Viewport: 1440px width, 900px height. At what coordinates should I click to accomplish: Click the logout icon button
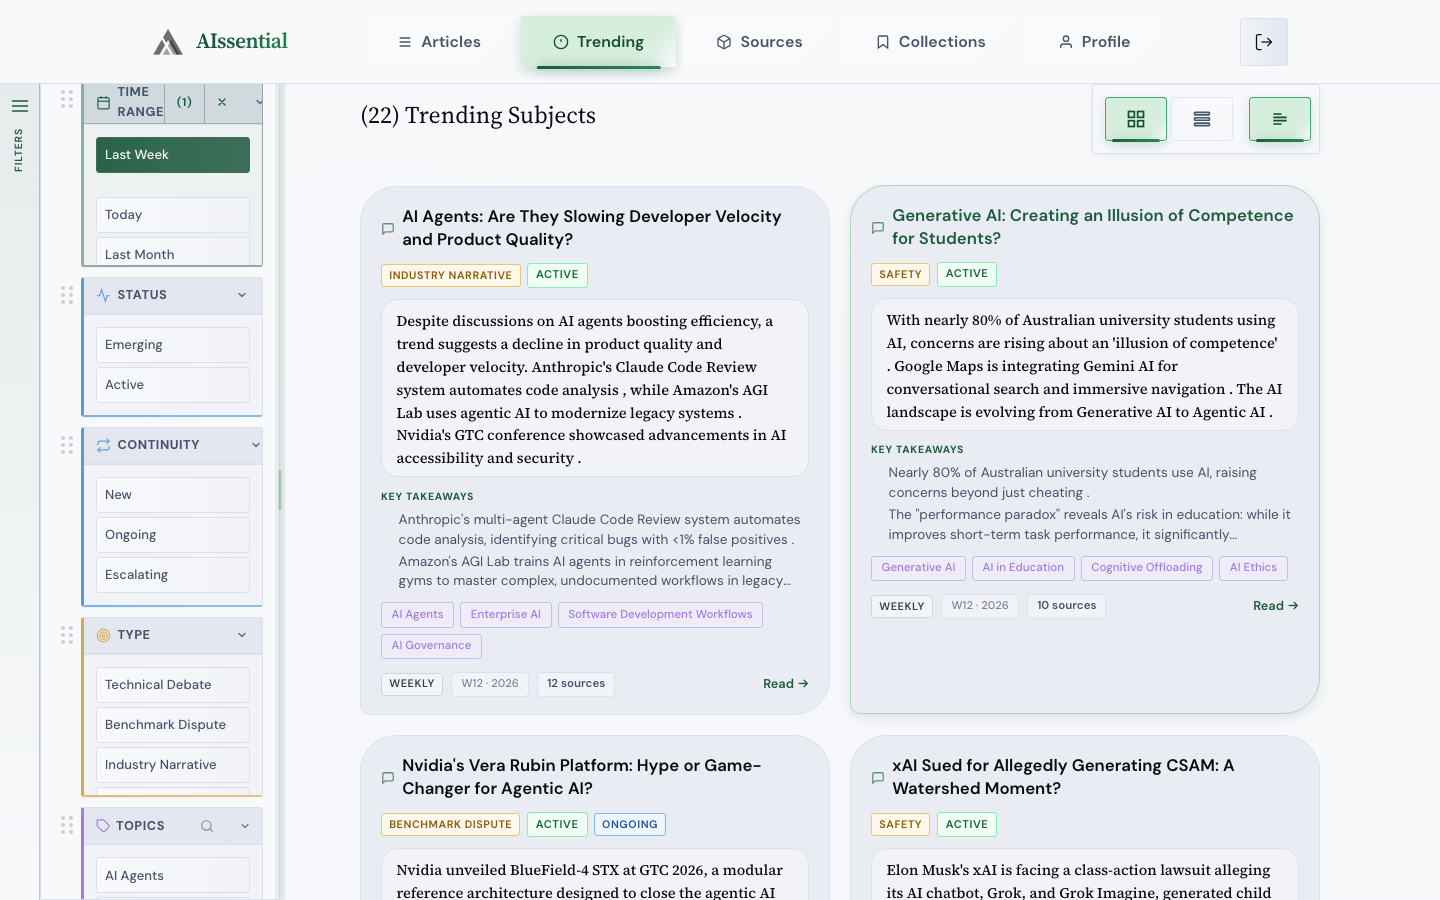pyautogui.click(x=1264, y=42)
